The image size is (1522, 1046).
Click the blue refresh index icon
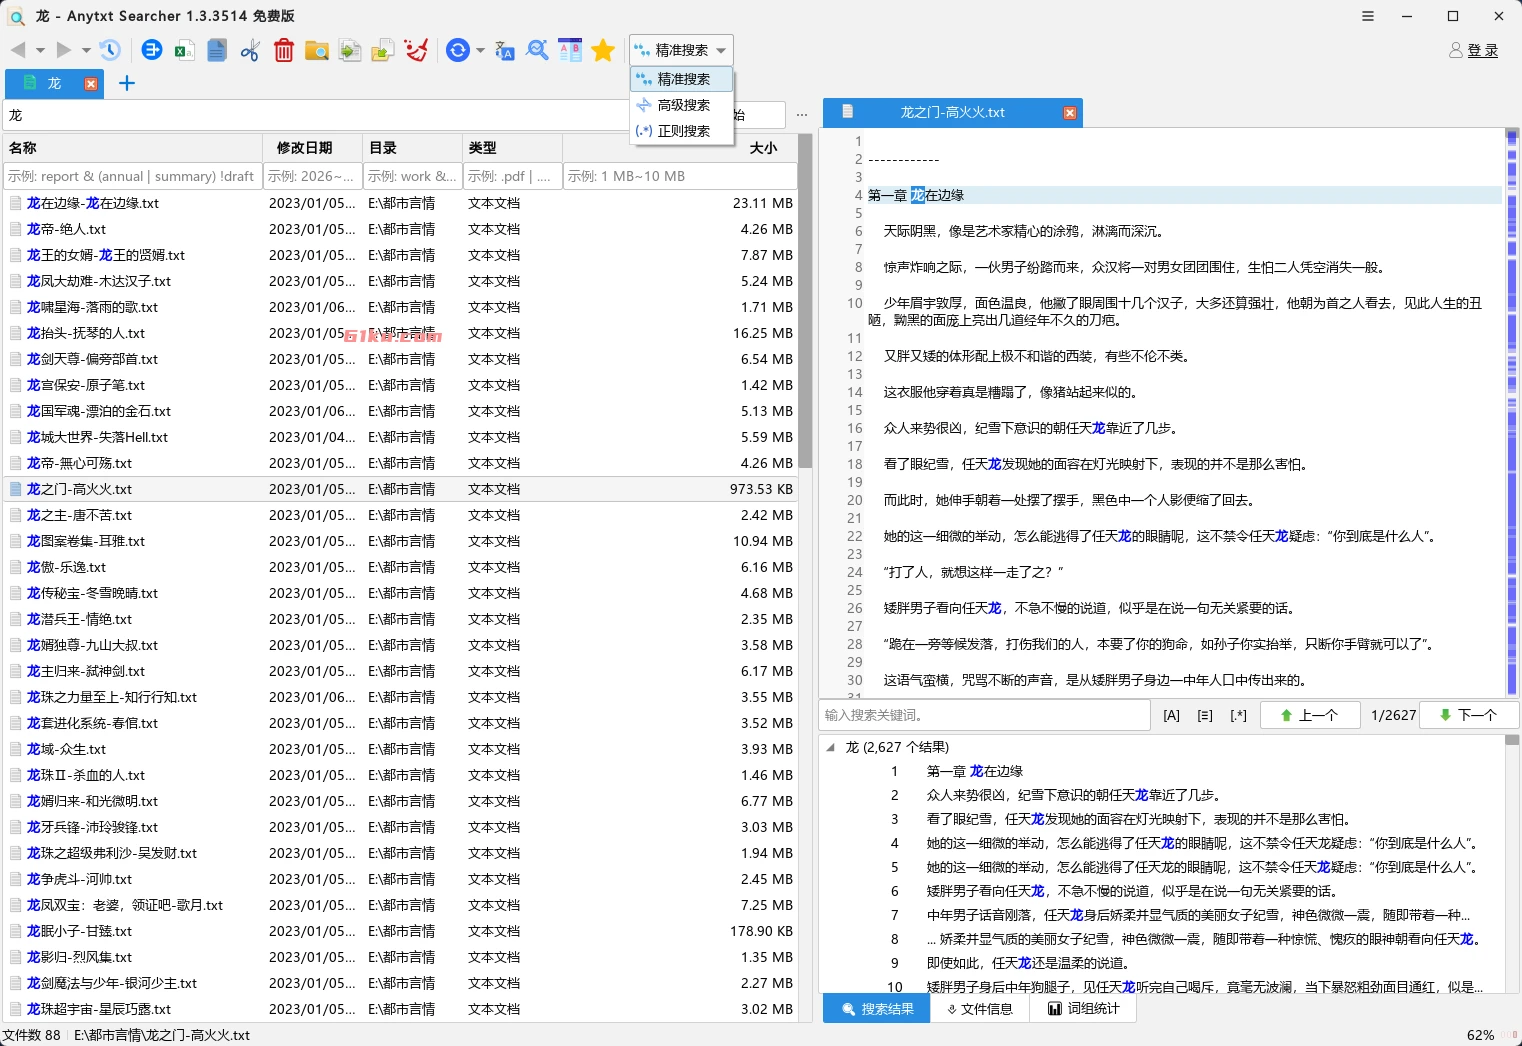pyautogui.click(x=458, y=50)
